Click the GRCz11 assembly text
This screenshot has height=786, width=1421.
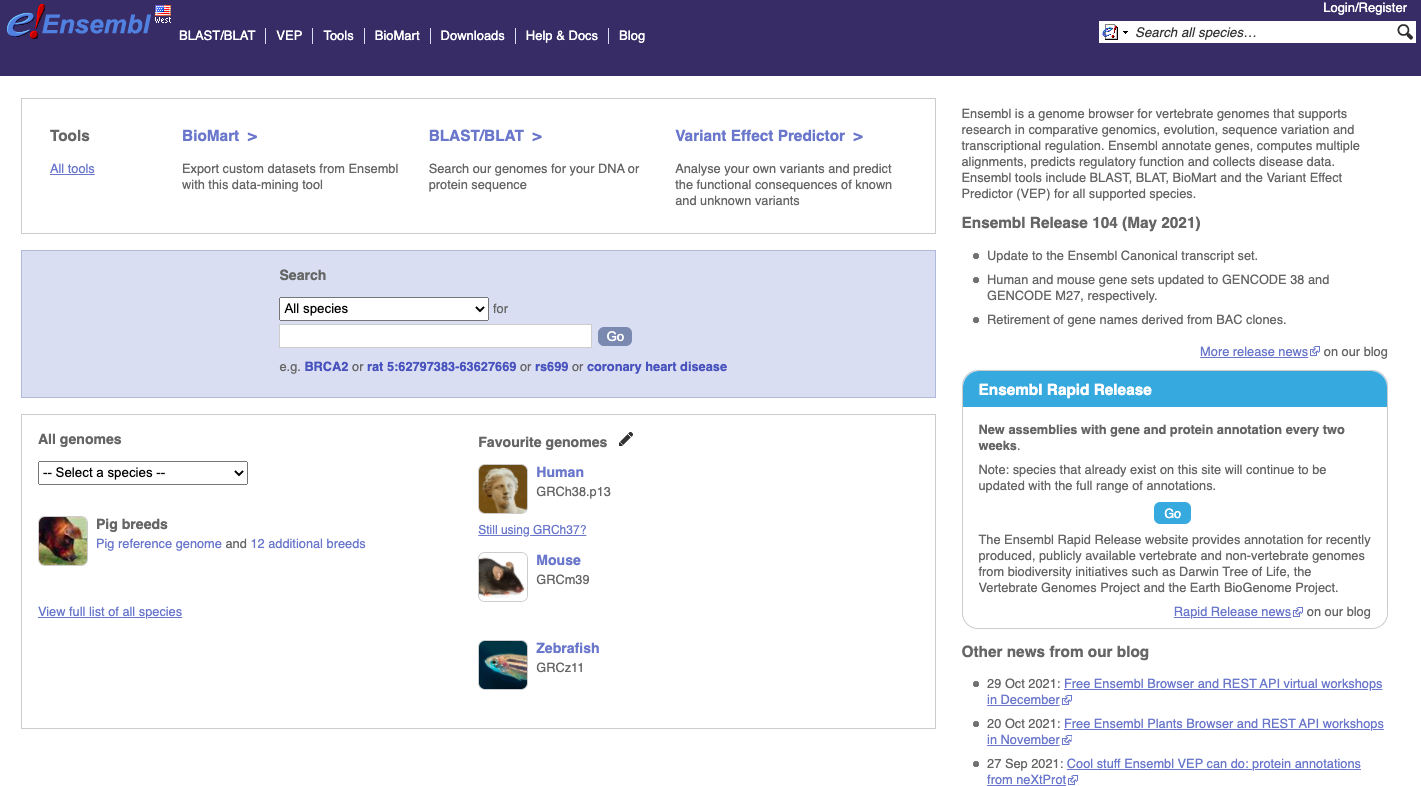(560, 668)
